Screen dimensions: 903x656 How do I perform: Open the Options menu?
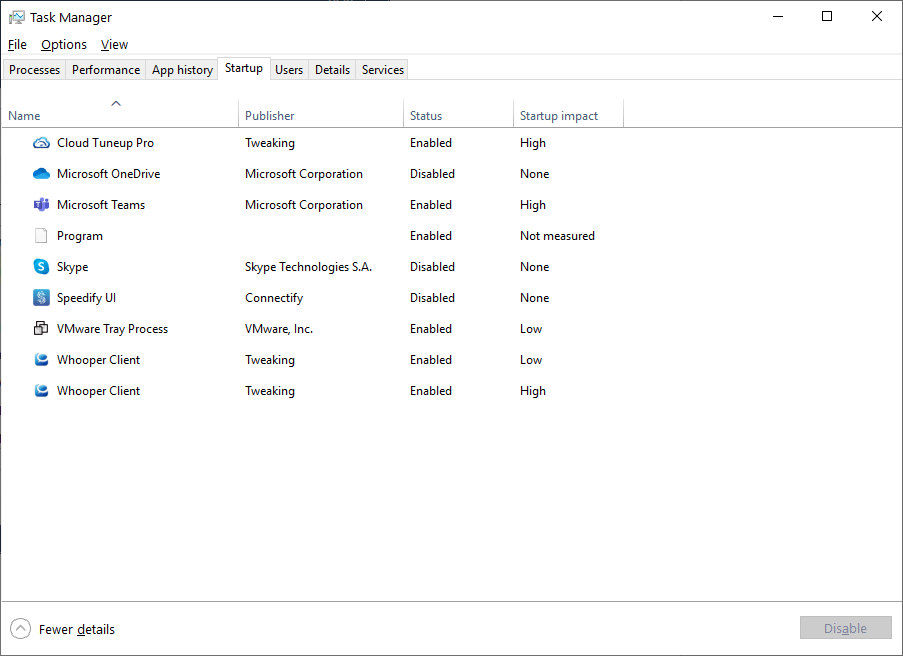click(x=63, y=44)
